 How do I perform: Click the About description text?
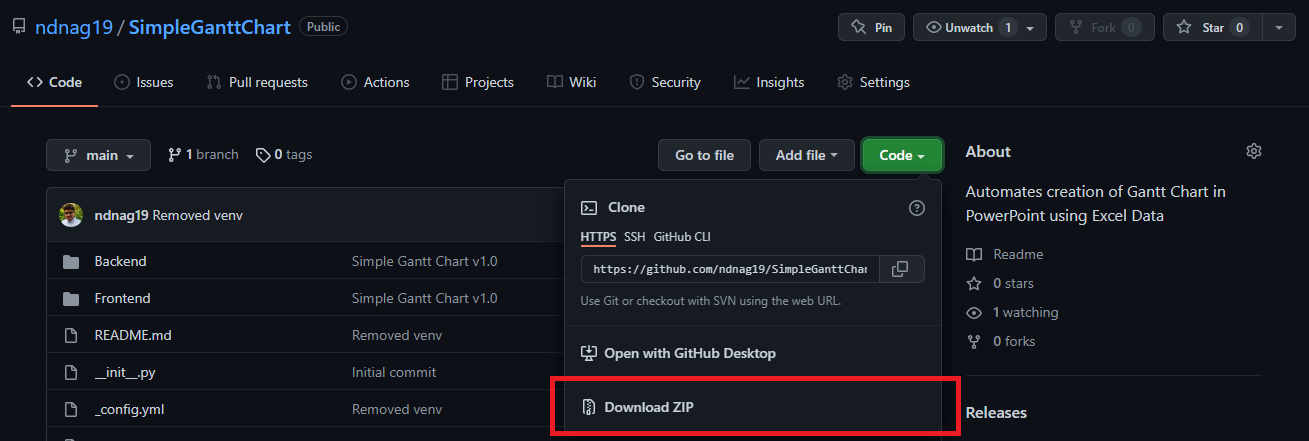click(1096, 203)
